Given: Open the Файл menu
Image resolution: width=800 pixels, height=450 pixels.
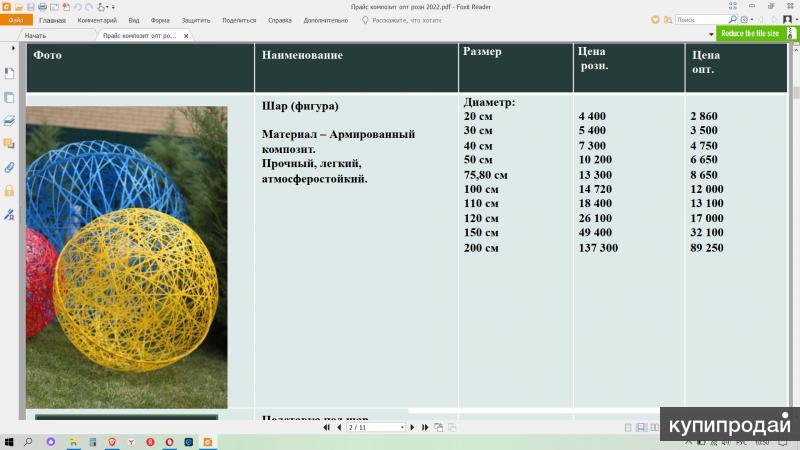Looking at the screenshot, I should (x=16, y=20).
